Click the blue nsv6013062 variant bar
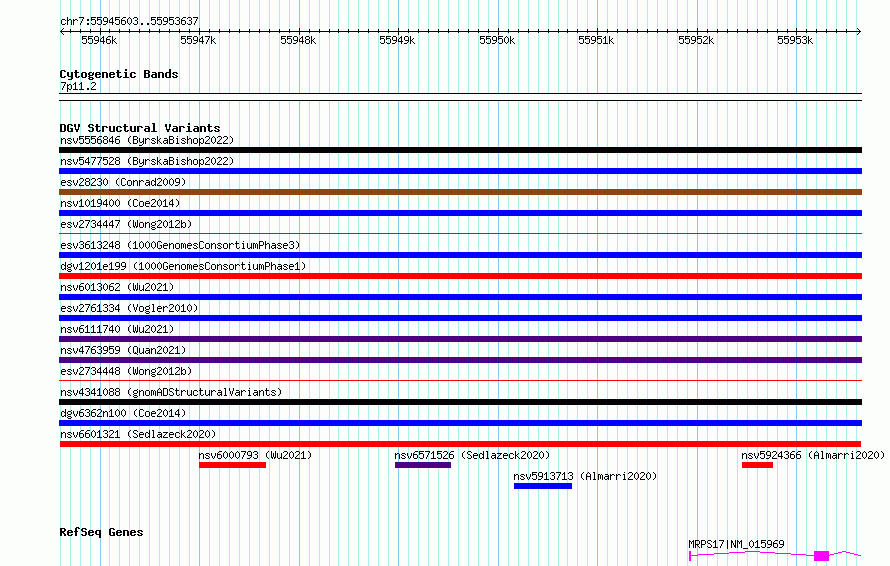Image resolution: width=890 pixels, height=566 pixels. click(x=460, y=297)
